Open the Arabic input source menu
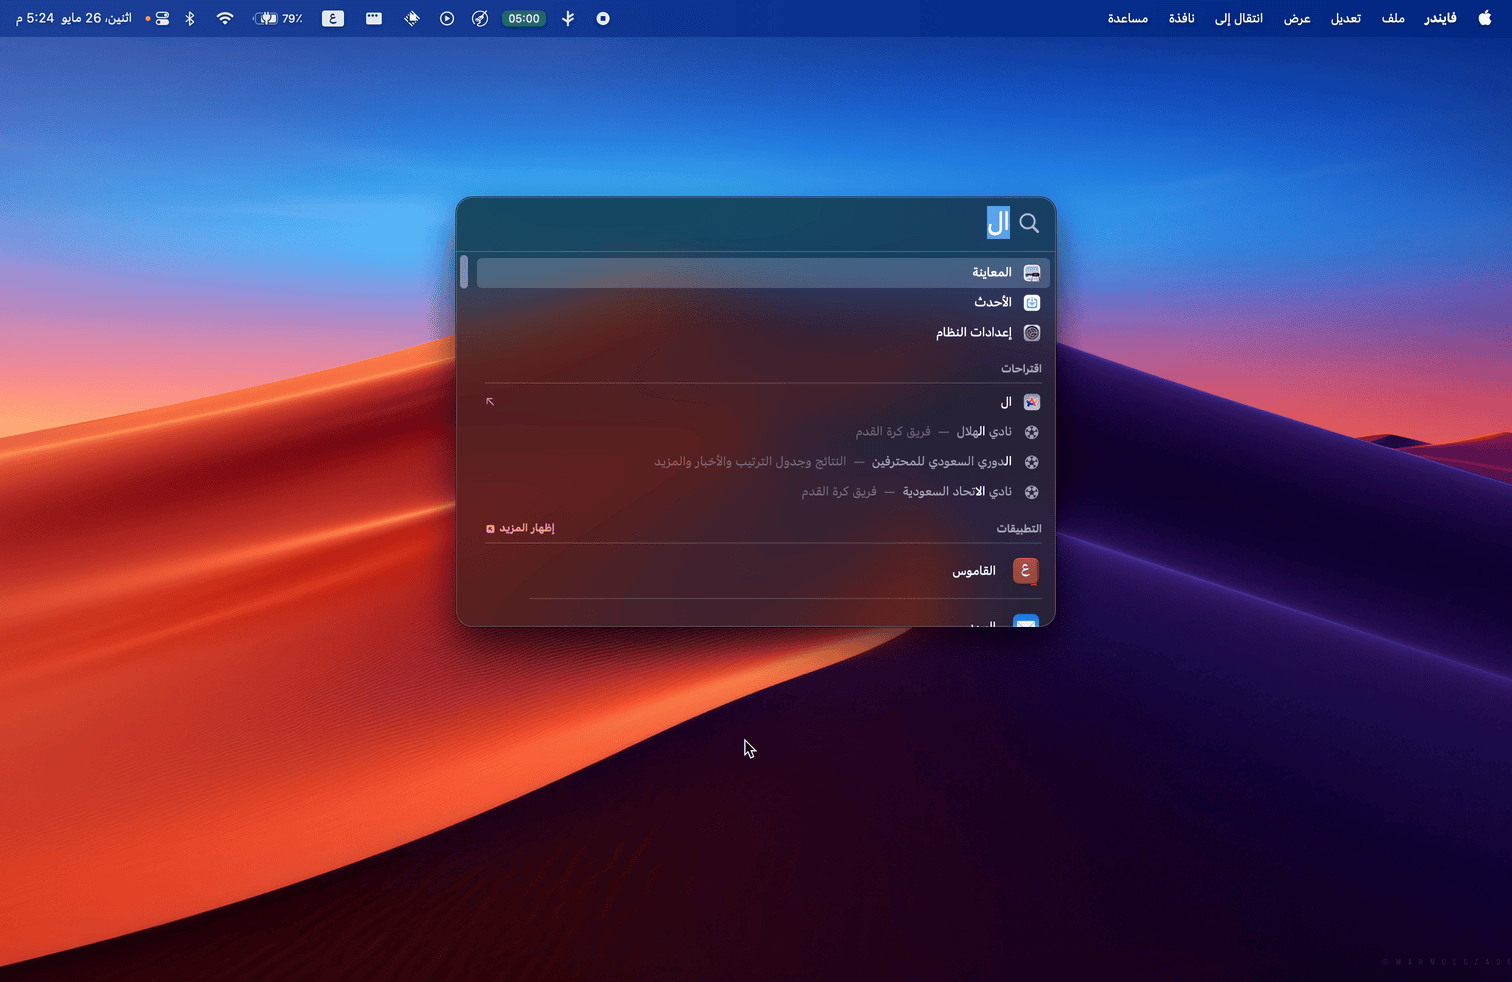 point(333,18)
